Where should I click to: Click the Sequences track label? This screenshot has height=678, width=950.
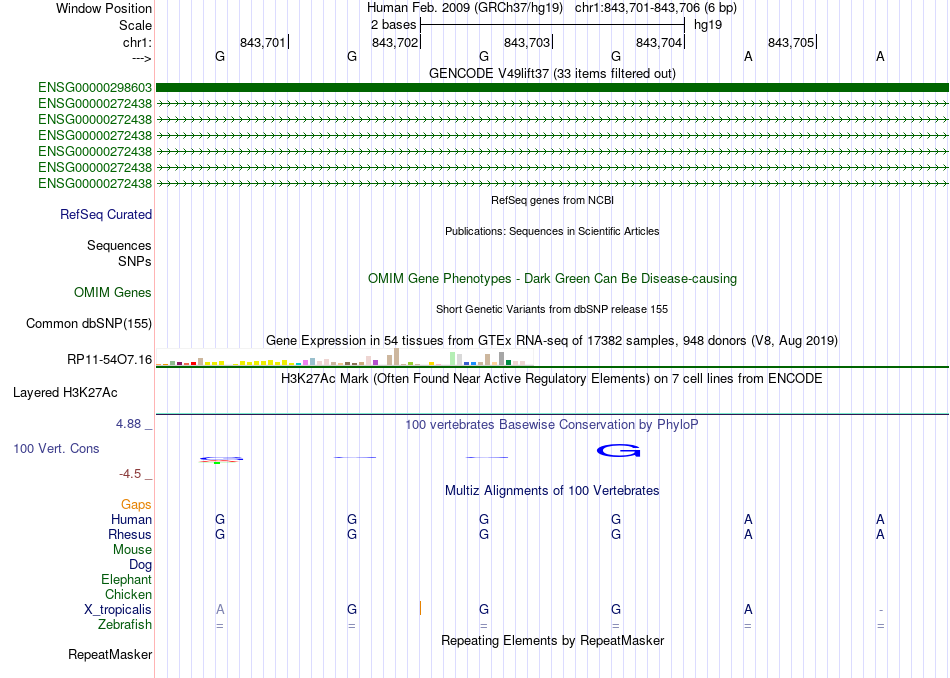tap(119, 245)
